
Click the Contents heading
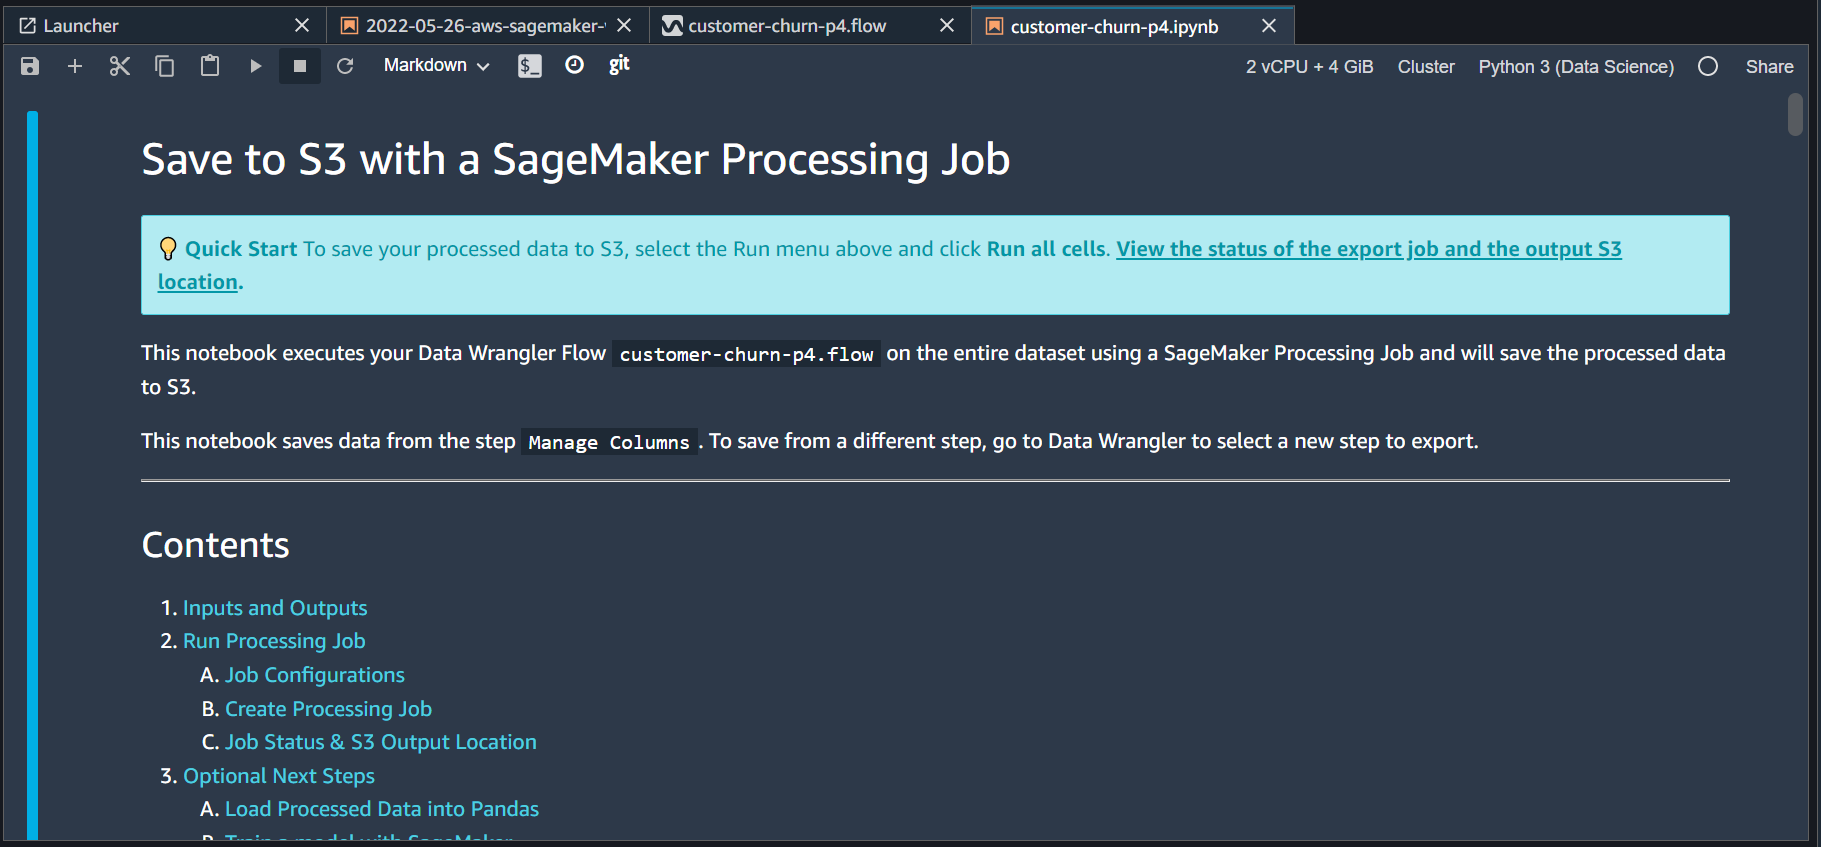(215, 545)
